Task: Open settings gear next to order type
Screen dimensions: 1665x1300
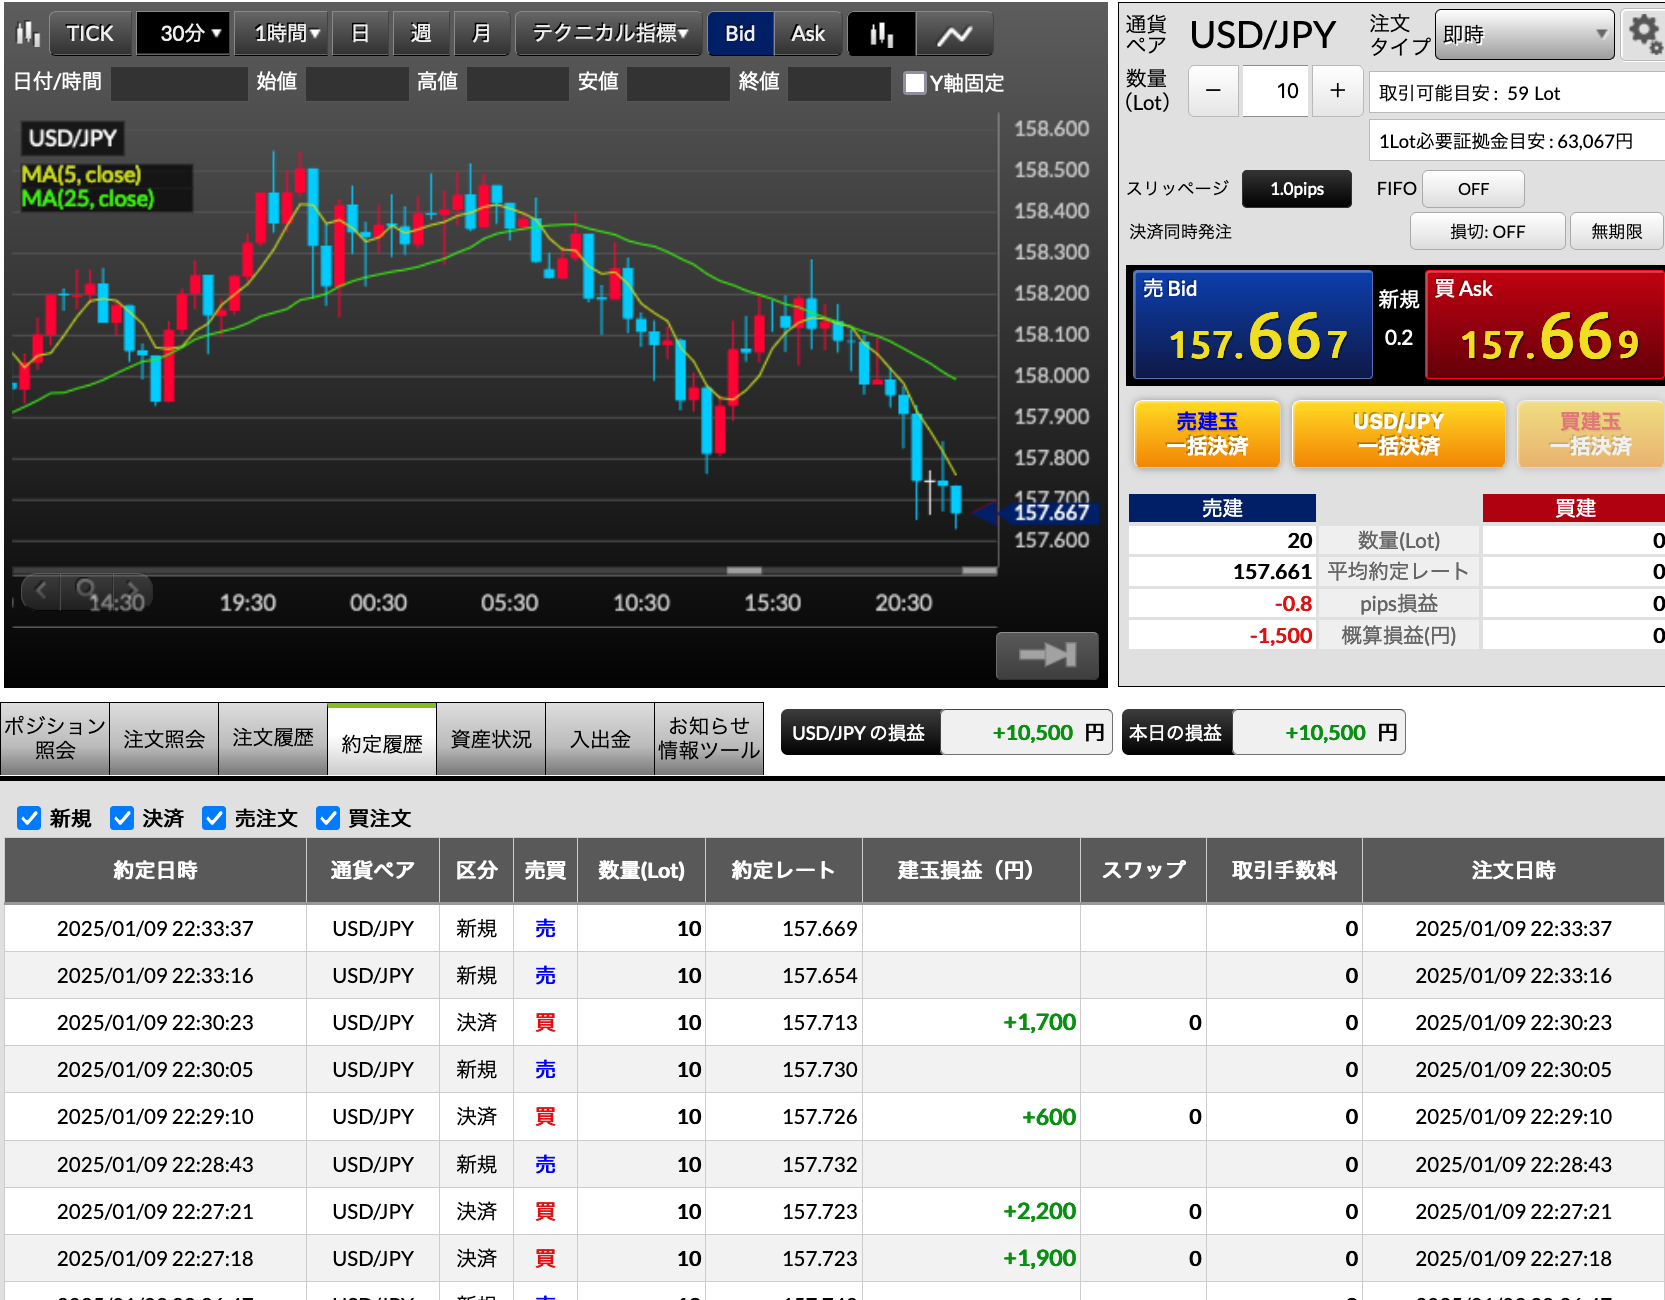Action: [1646, 34]
